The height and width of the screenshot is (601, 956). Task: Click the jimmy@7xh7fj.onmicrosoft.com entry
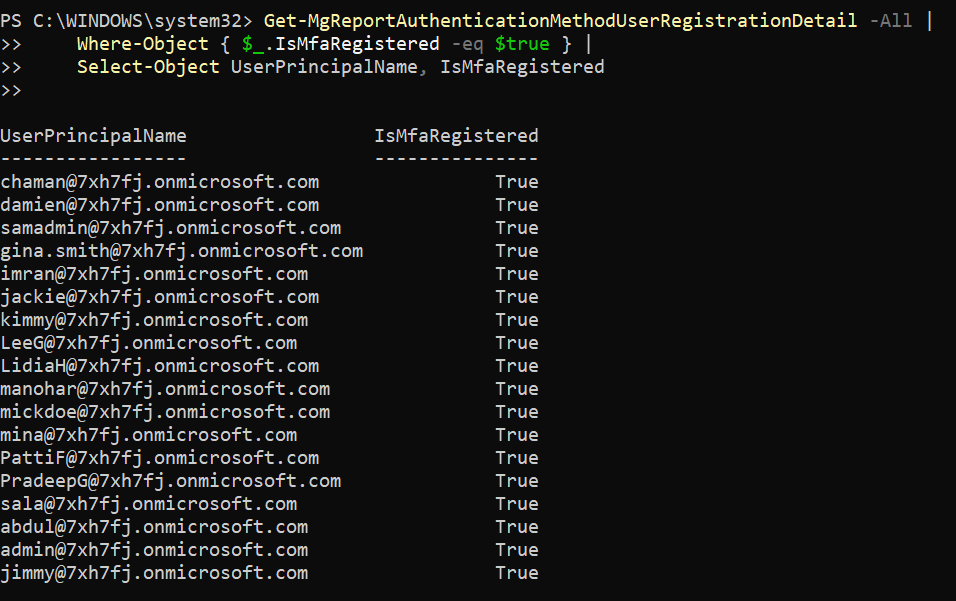click(x=154, y=573)
